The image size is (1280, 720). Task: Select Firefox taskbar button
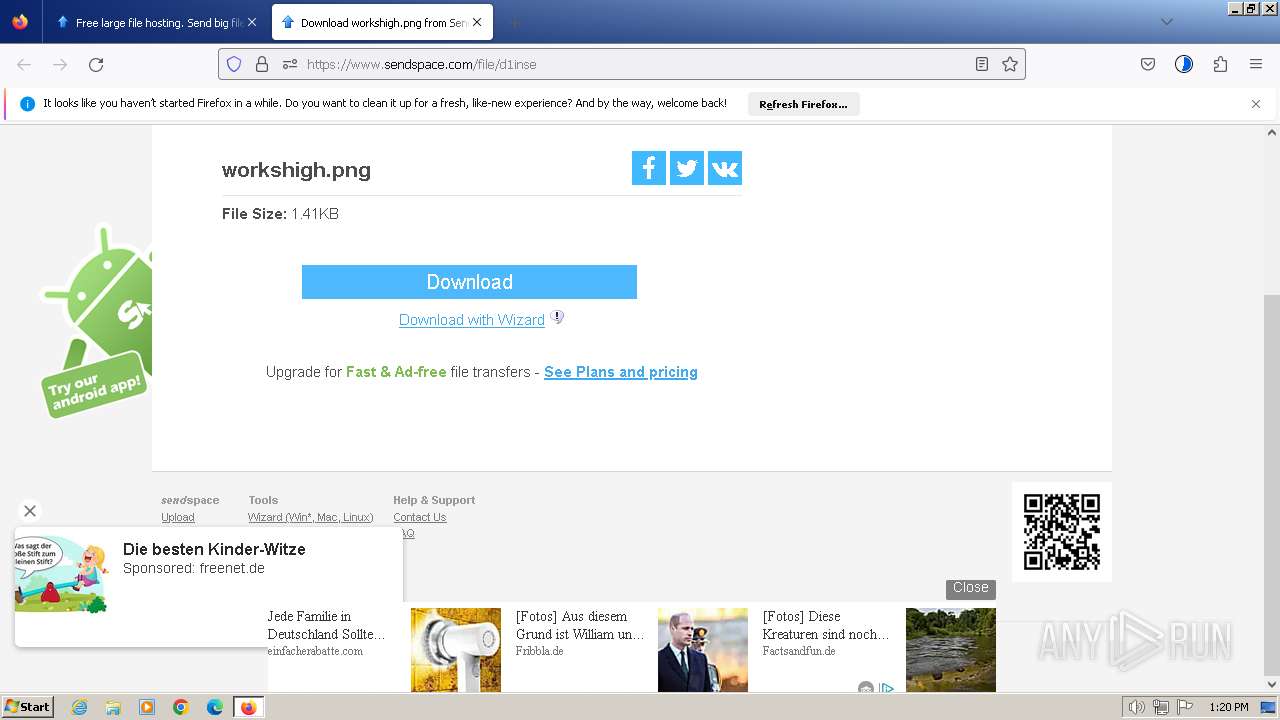[248, 707]
